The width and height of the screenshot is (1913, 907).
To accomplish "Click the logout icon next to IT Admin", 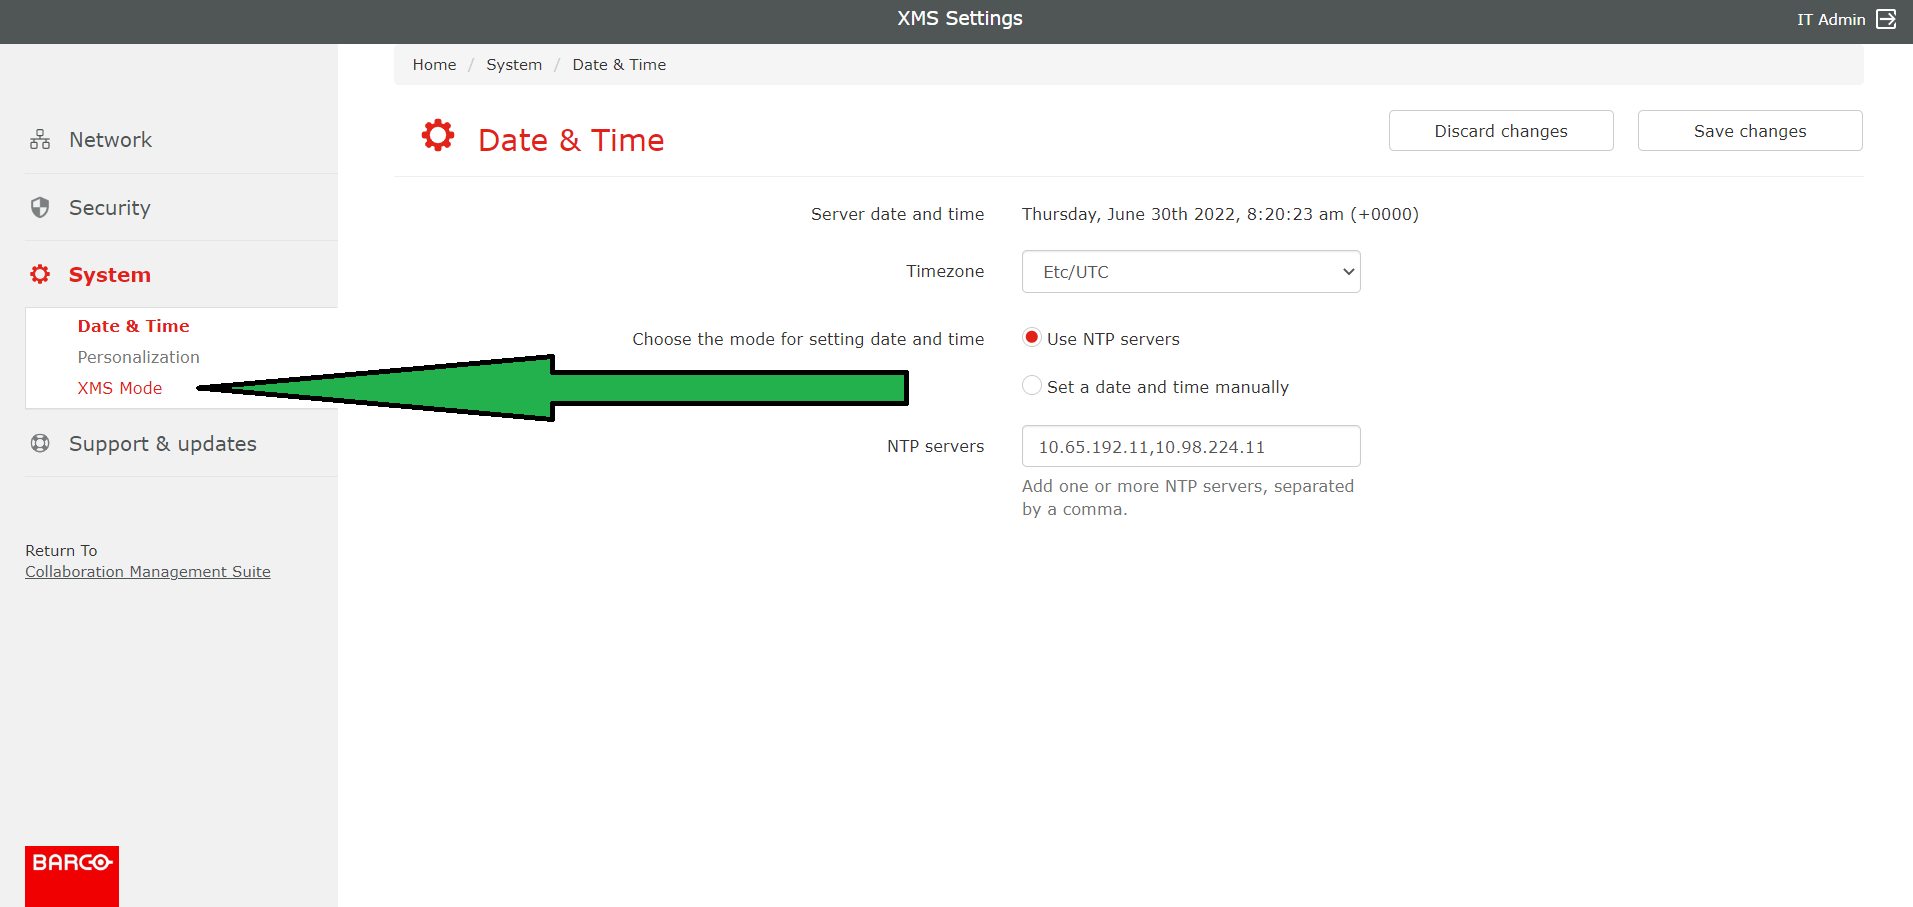I will click(1886, 19).
